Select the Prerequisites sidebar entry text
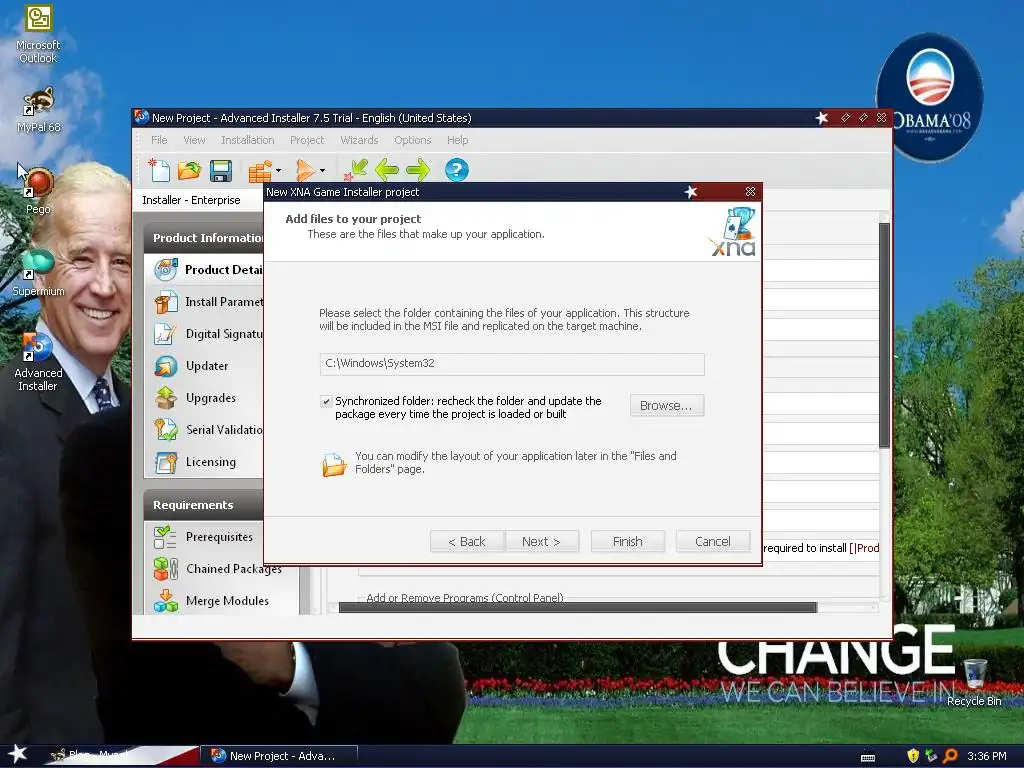Screen dimensions: 1024x768 [x=219, y=537]
